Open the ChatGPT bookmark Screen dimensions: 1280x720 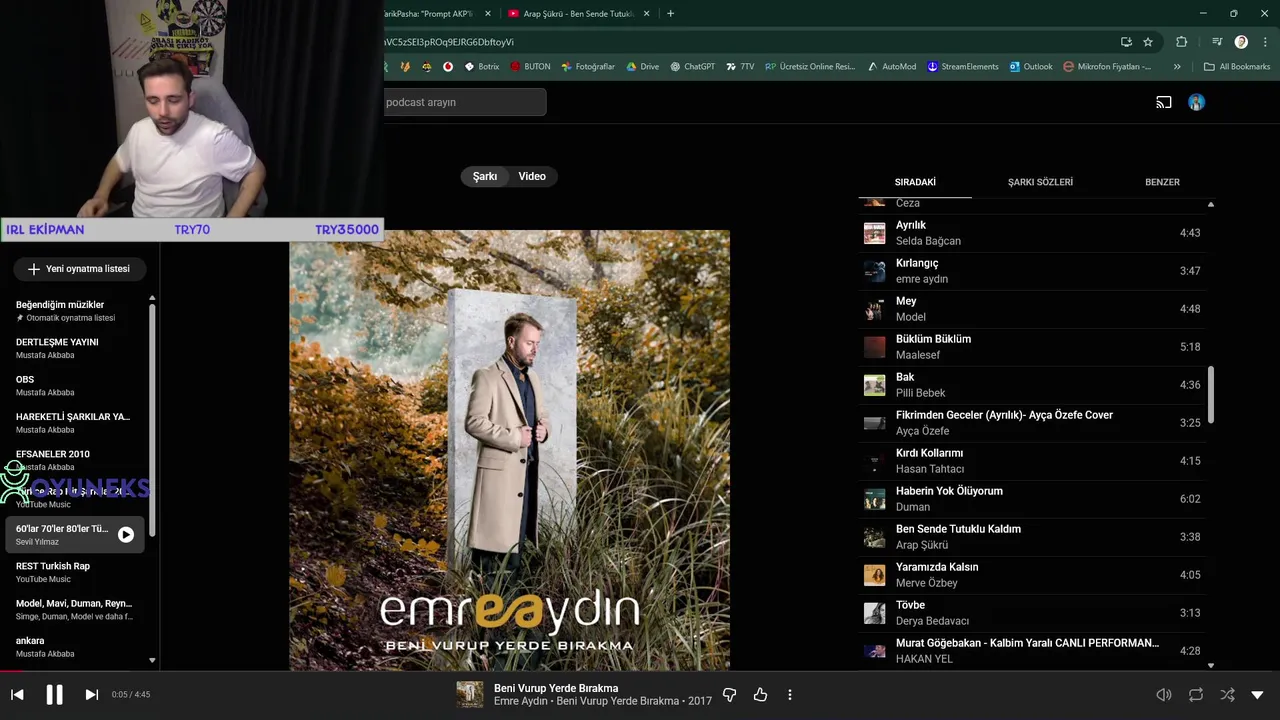point(693,67)
